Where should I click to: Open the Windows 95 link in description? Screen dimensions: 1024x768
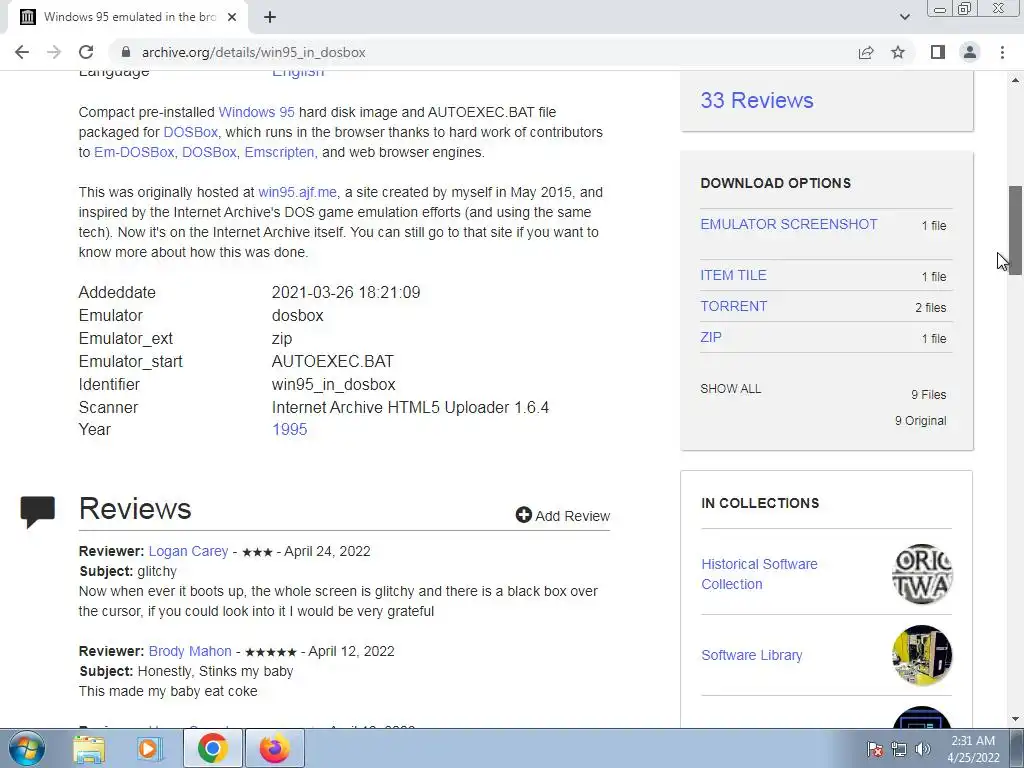[x=256, y=112]
